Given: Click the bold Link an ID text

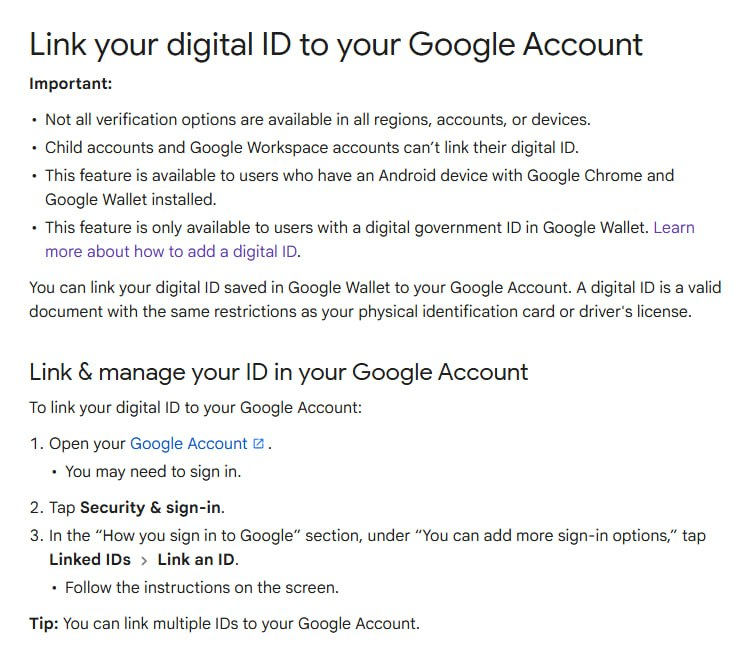Looking at the screenshot, I should (198, 560).
